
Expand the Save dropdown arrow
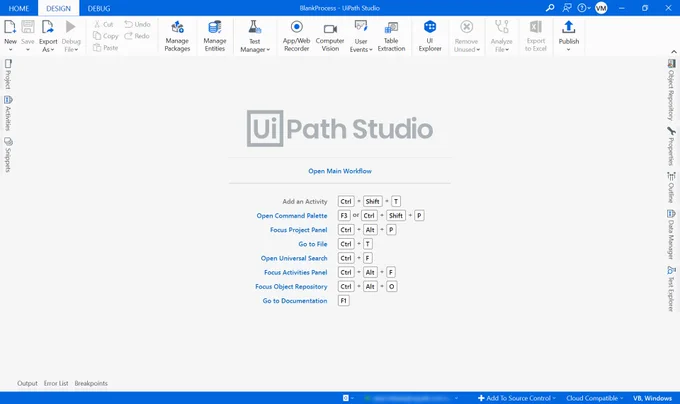(28, 49)
